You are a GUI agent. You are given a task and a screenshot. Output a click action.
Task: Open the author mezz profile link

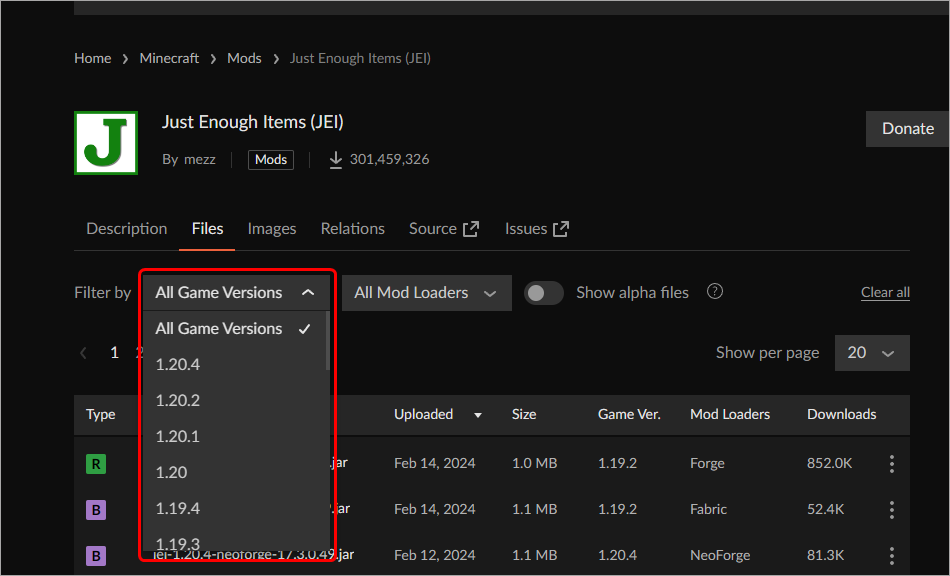(x=200, y=160)
